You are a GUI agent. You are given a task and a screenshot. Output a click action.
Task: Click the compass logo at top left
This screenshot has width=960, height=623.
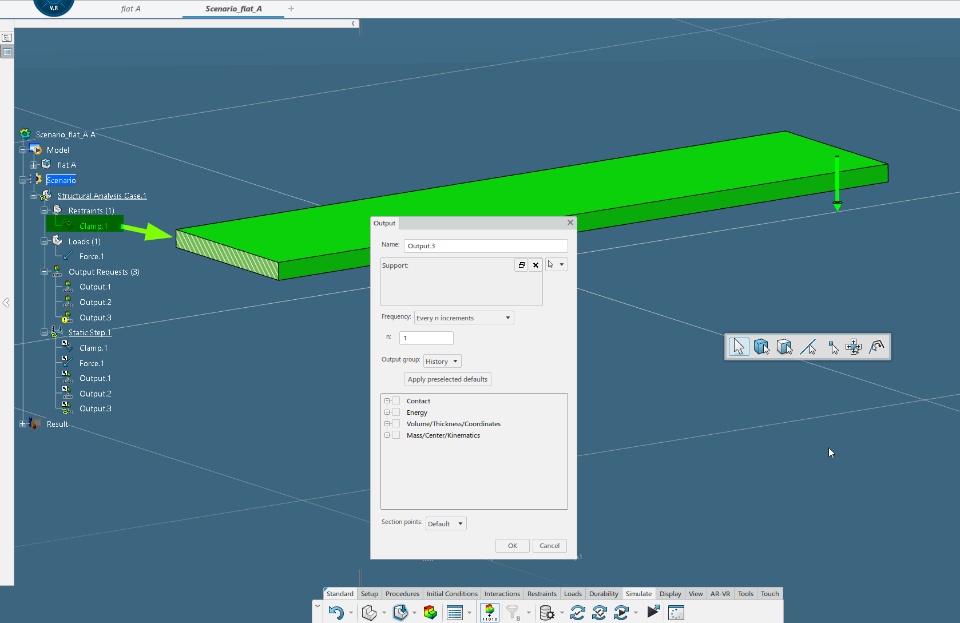54,6
